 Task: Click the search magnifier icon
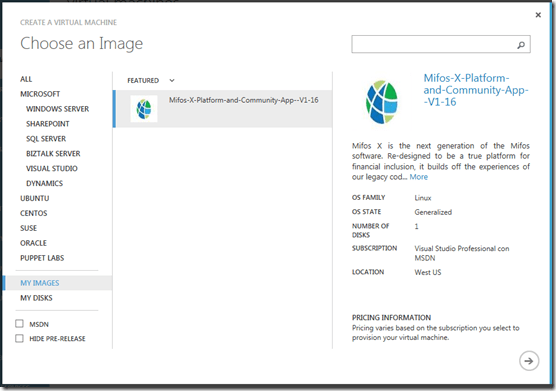click(521, 45)
